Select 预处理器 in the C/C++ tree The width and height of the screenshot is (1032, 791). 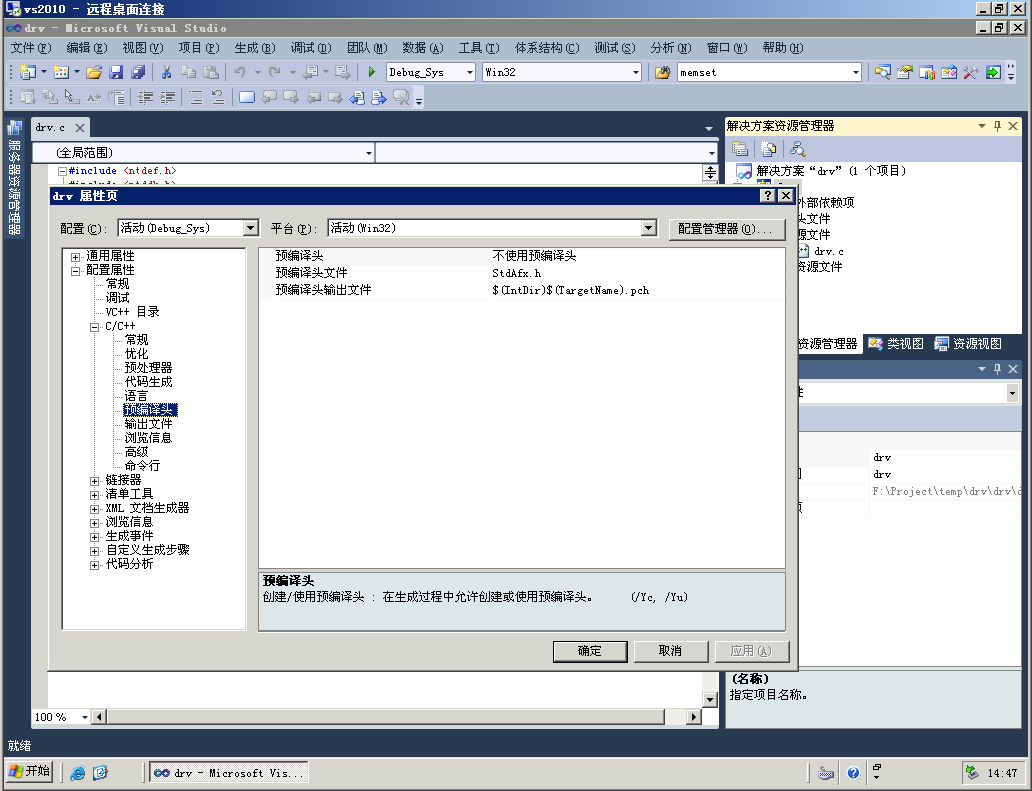click(x=148, y=368)
